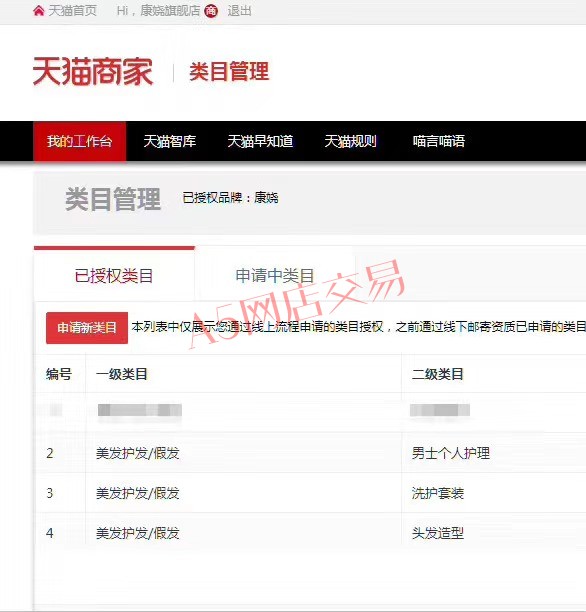The image size is (586, 612).
Task: Click the 天猫商家 logo
Action: pos(93,71)
